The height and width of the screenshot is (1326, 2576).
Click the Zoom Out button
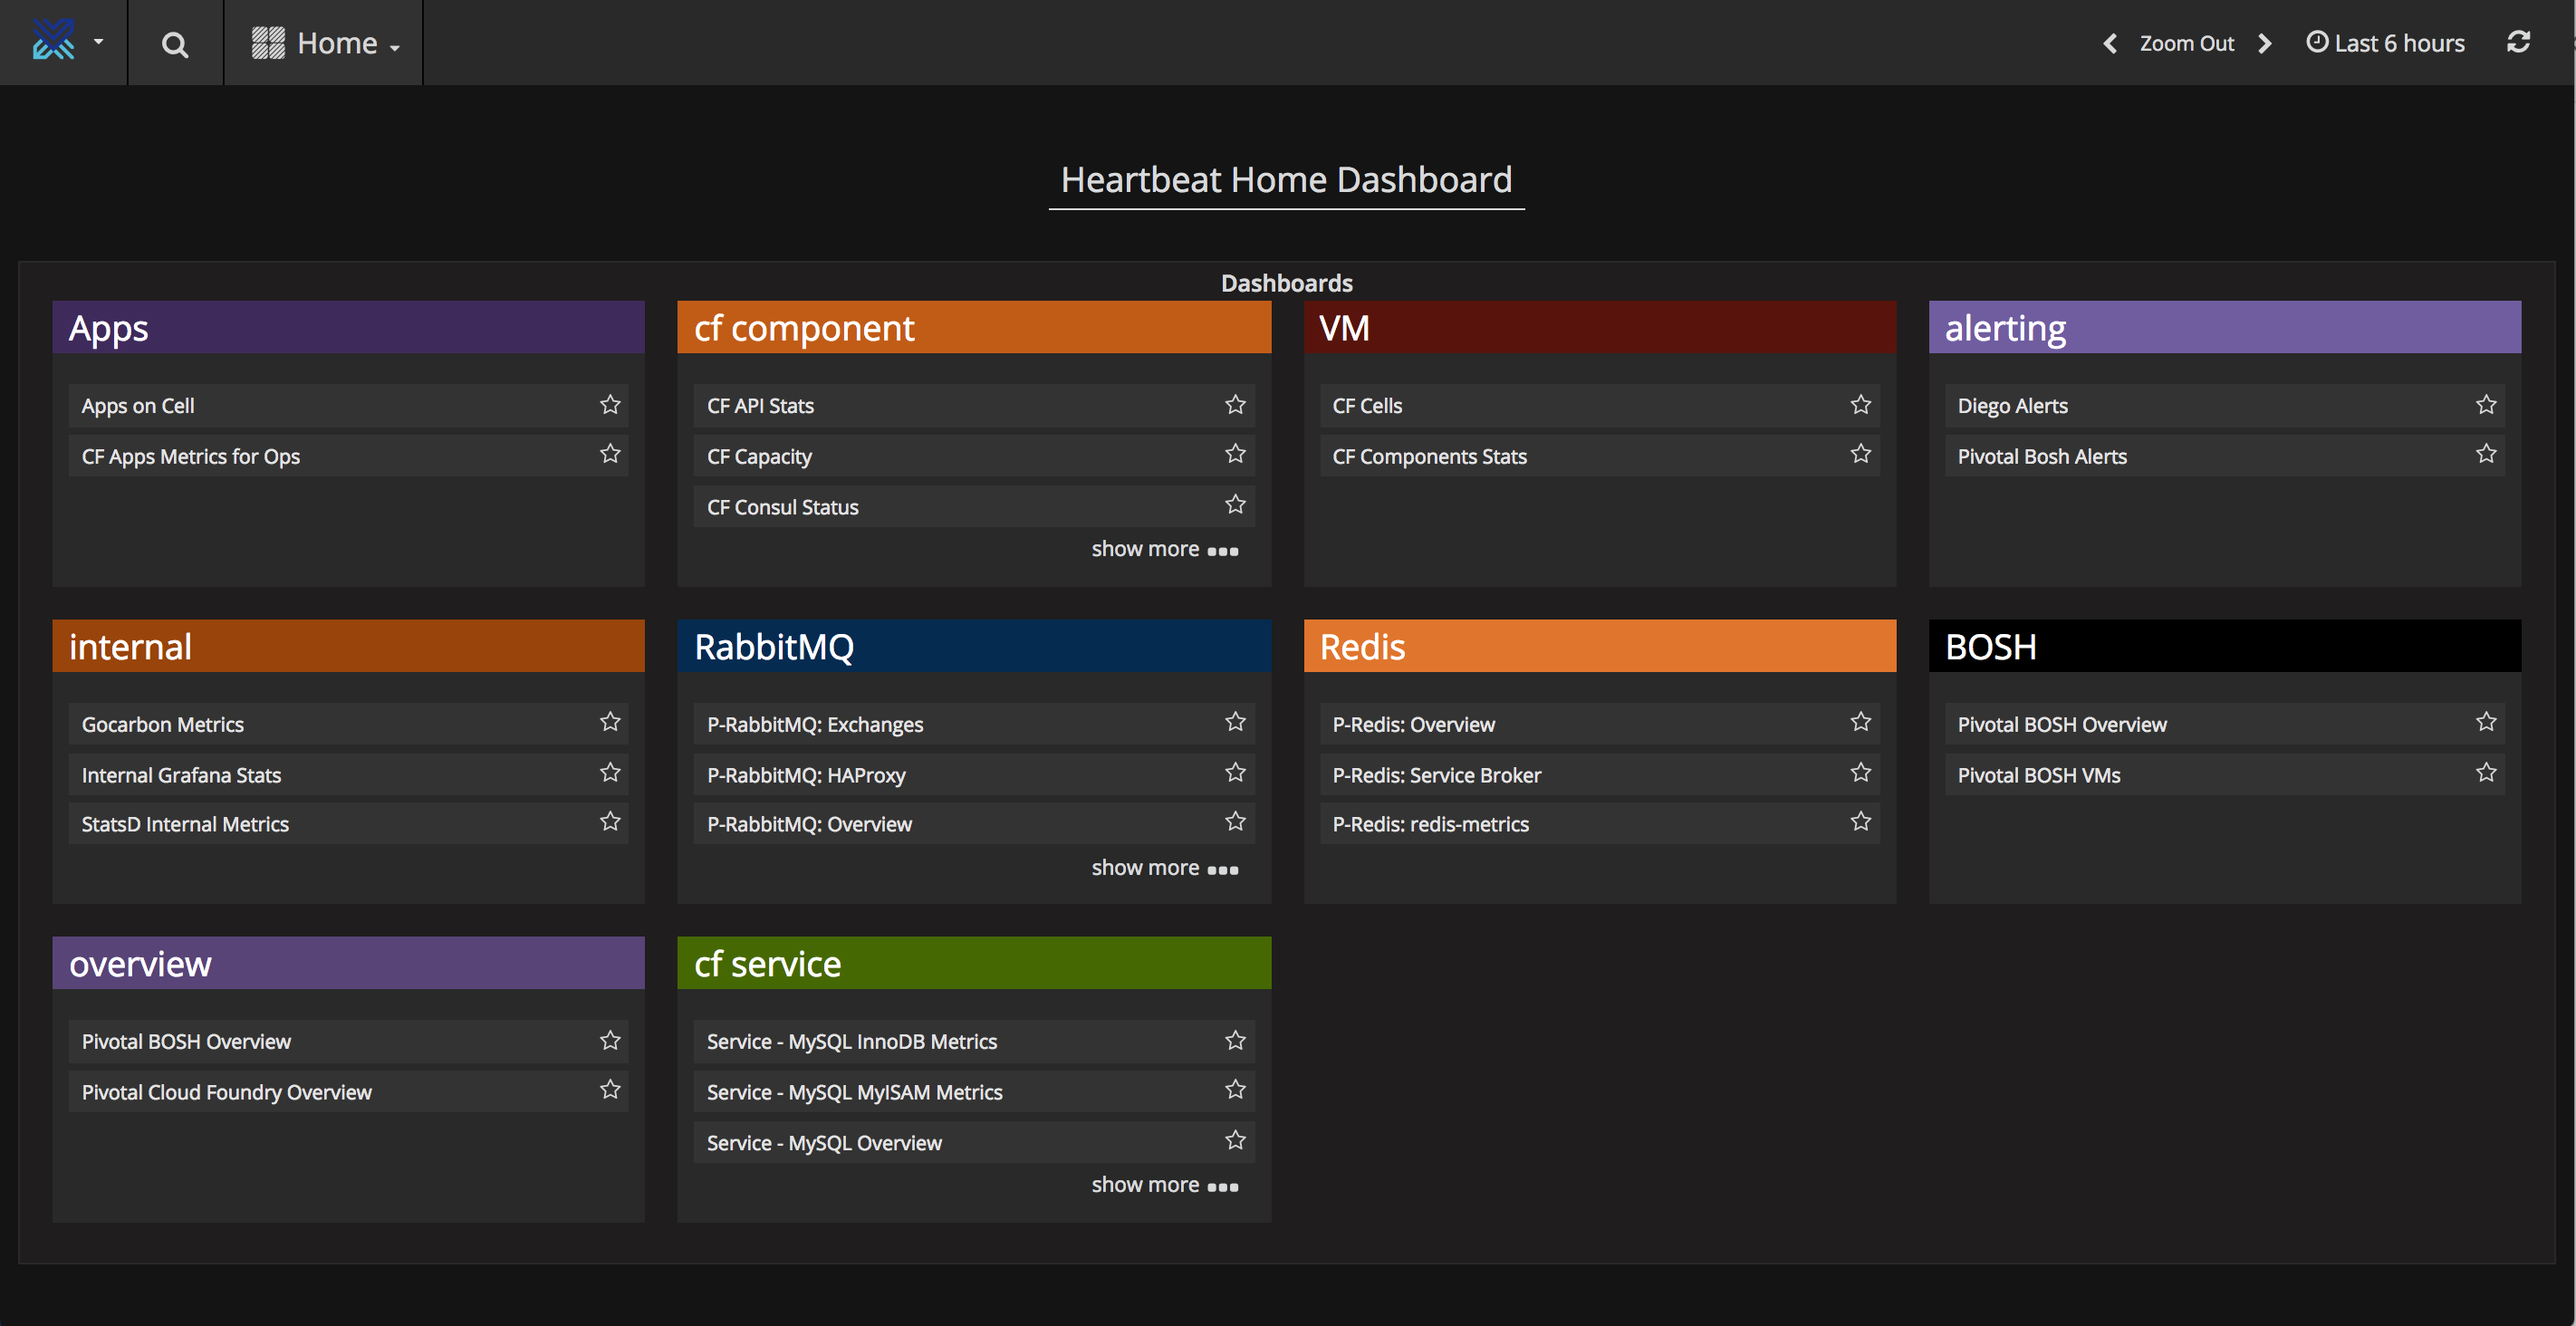point(2186,44)
